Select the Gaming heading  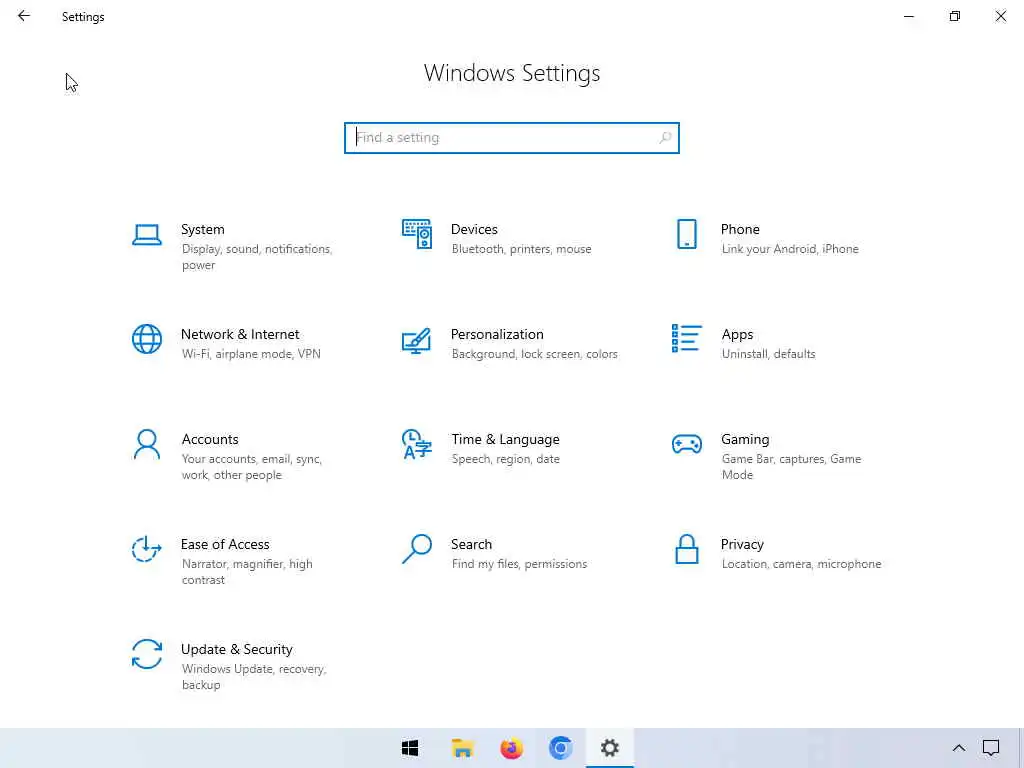click(x=745, y=440)
